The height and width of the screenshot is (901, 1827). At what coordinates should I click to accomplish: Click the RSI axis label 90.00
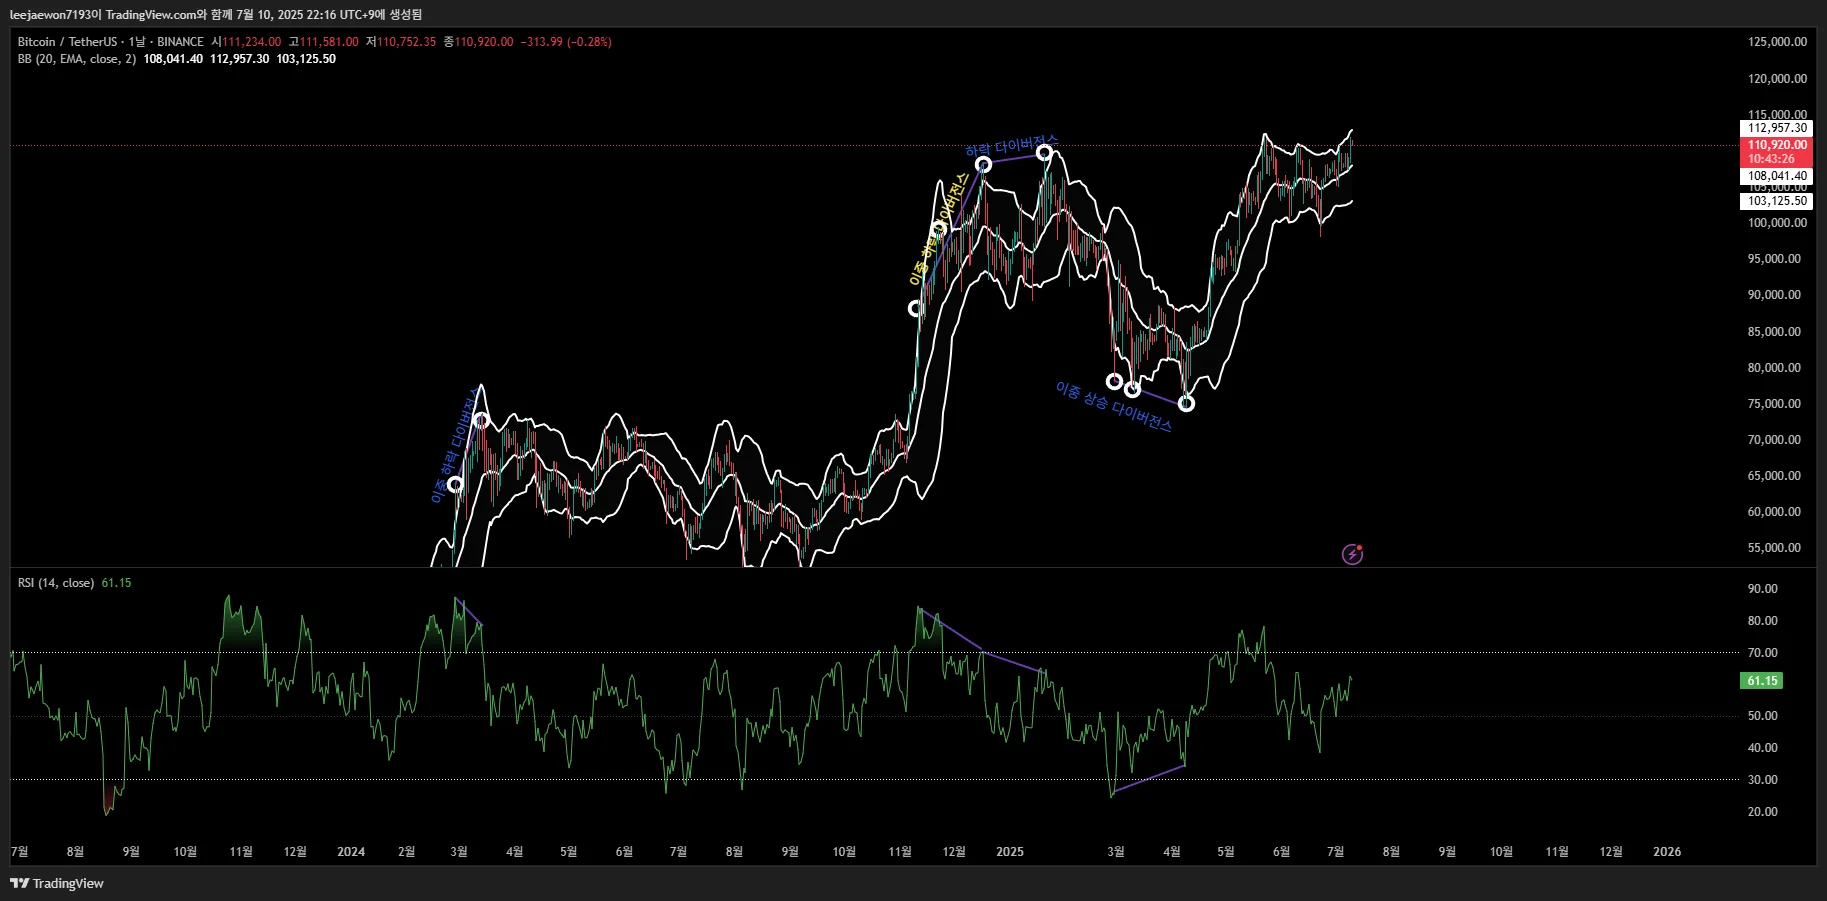pos(1762,589)
